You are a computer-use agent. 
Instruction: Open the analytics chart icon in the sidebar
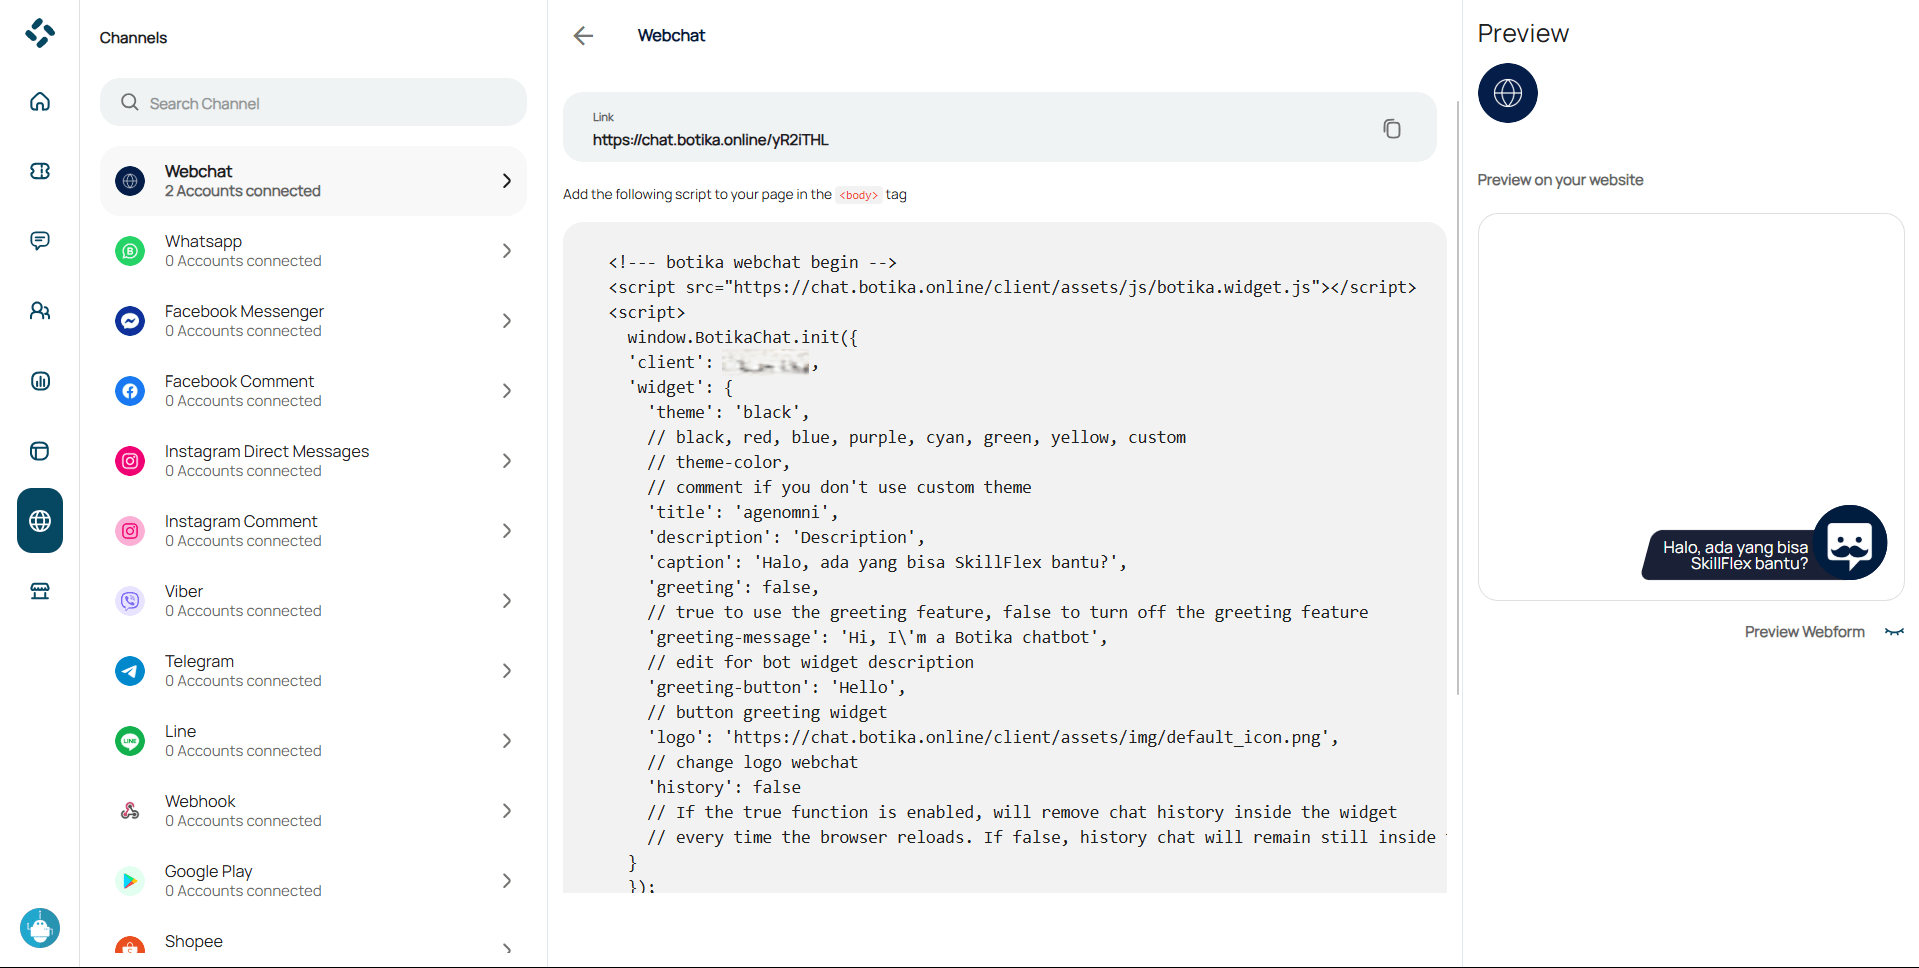click(40, 381)
